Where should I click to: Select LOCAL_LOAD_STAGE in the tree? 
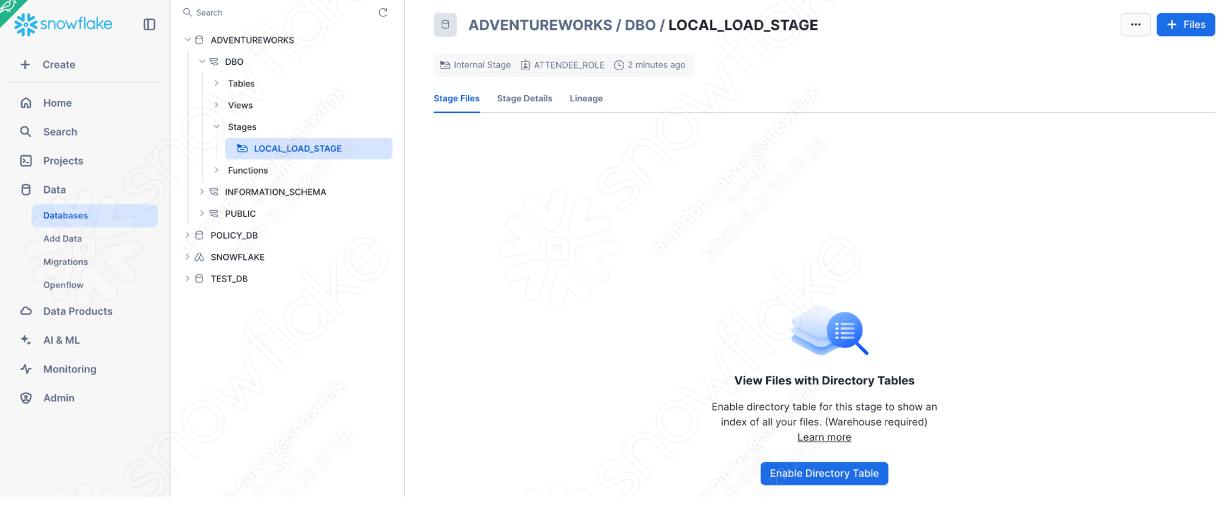(x=308, y=149)
